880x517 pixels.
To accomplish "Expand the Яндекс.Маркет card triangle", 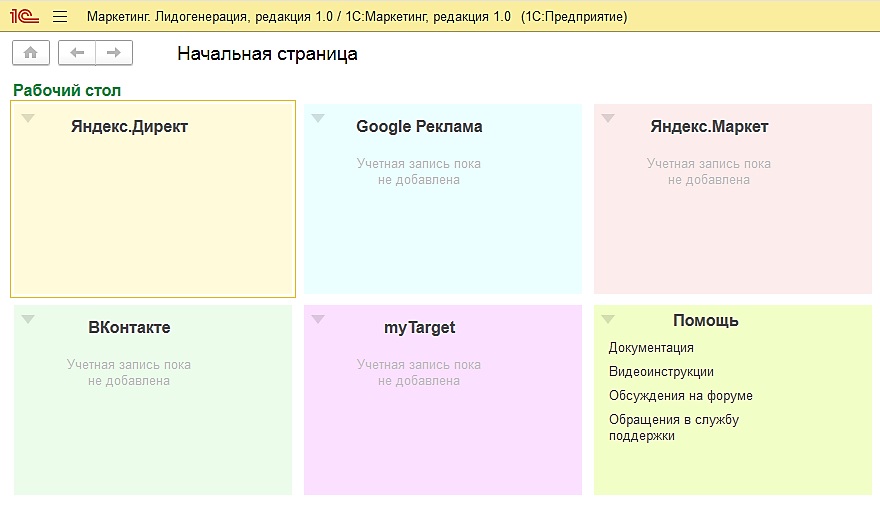I will 608,118.
